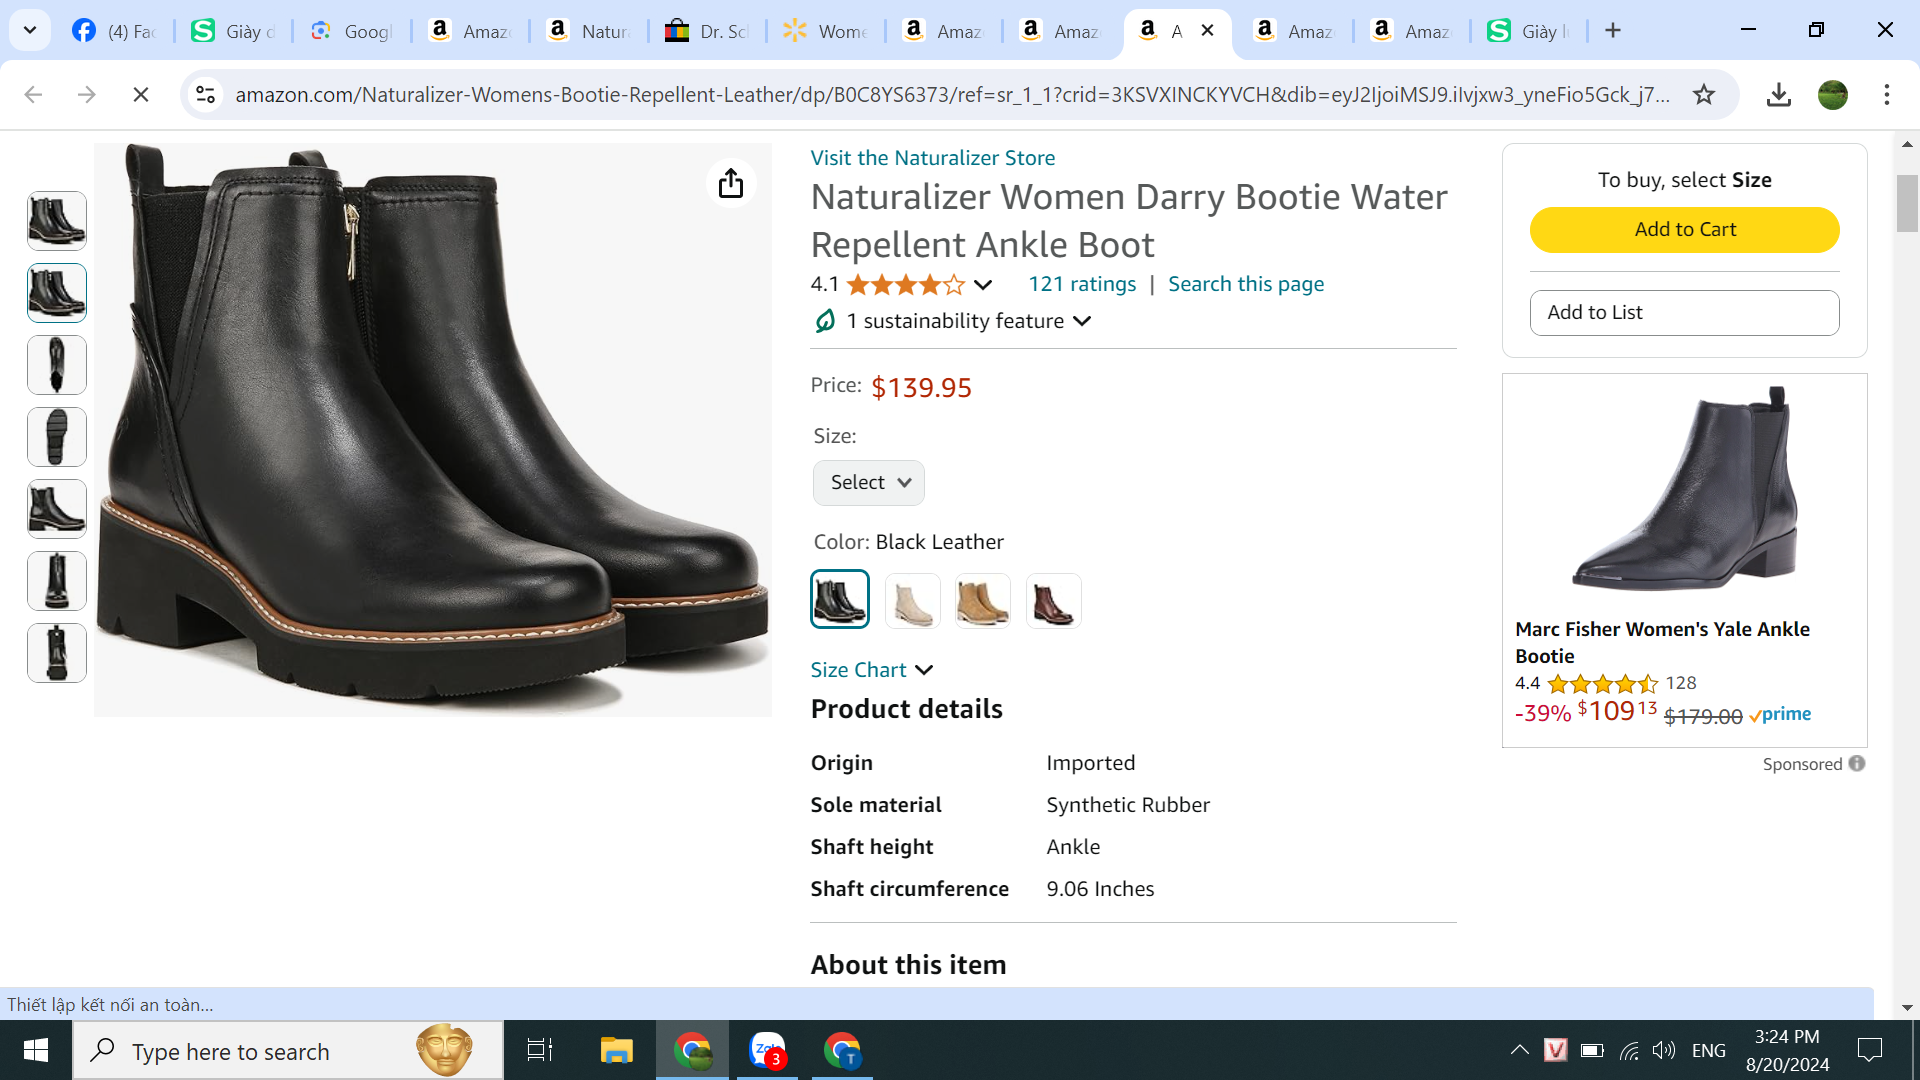
Task: View the boot sole thumbnail image
Action: point(57,437)
